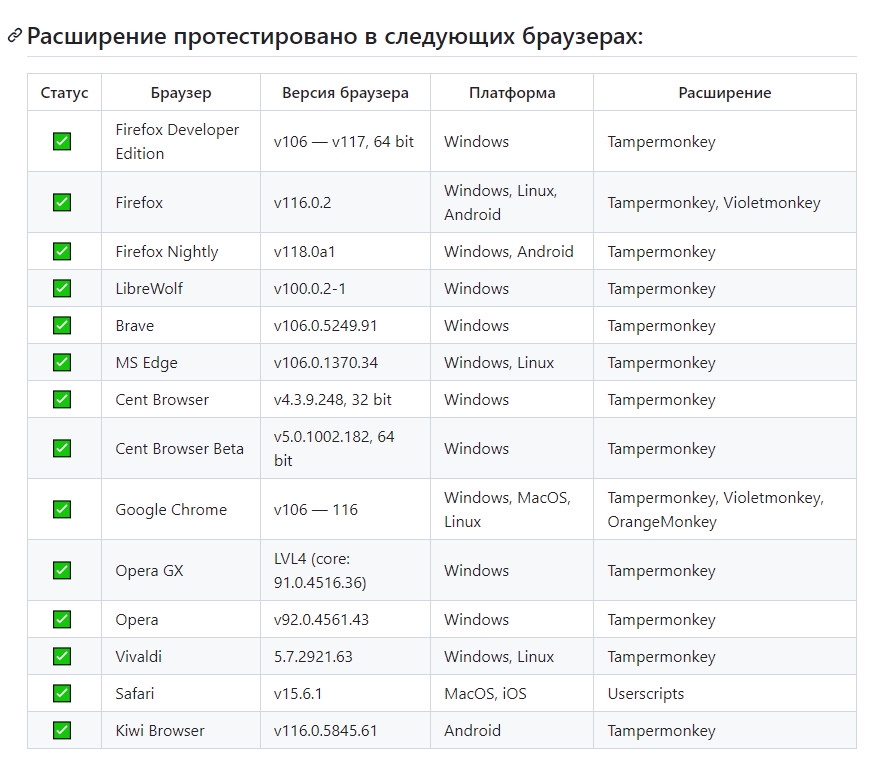Select the 'Google Chrome' cell

(181, 509)
